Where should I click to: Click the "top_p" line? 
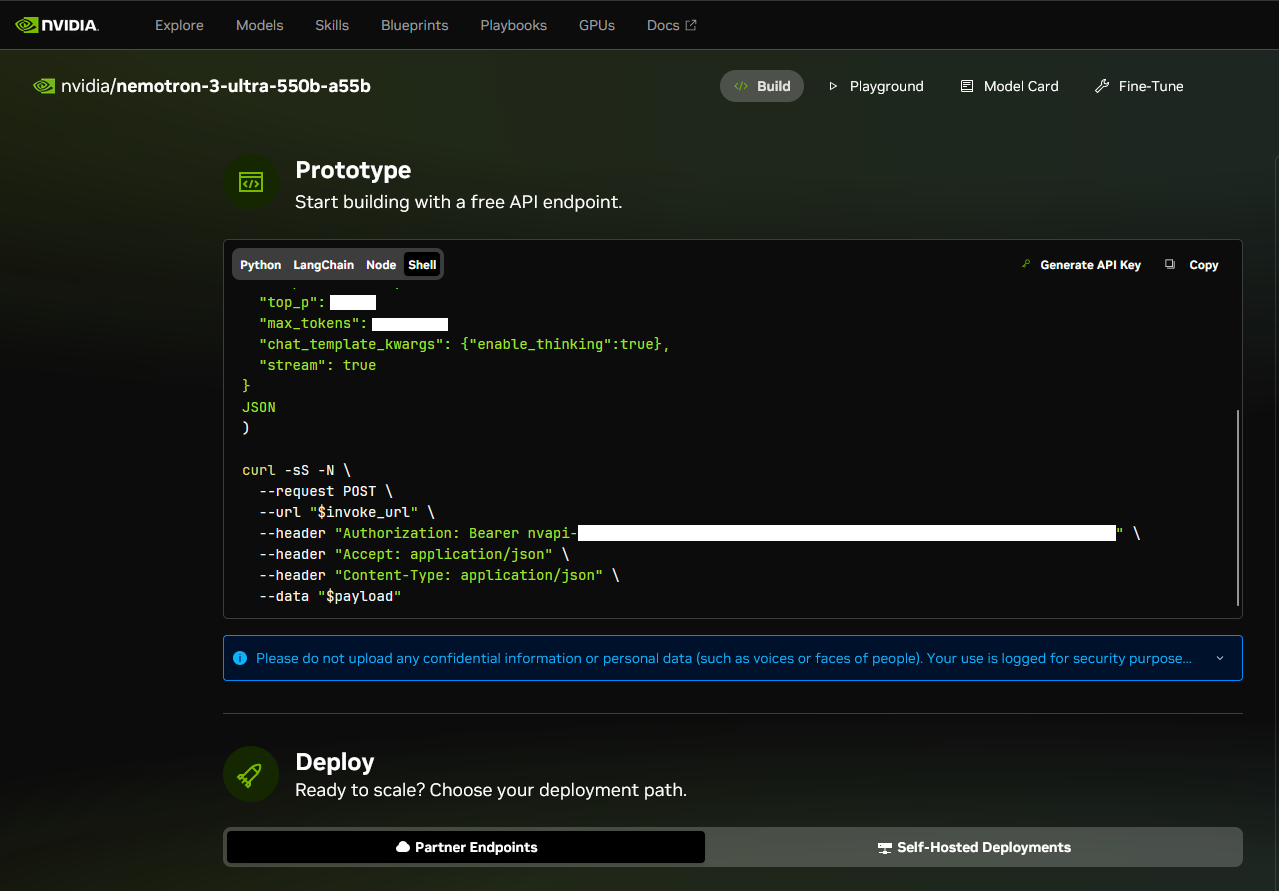click(317, 302)
